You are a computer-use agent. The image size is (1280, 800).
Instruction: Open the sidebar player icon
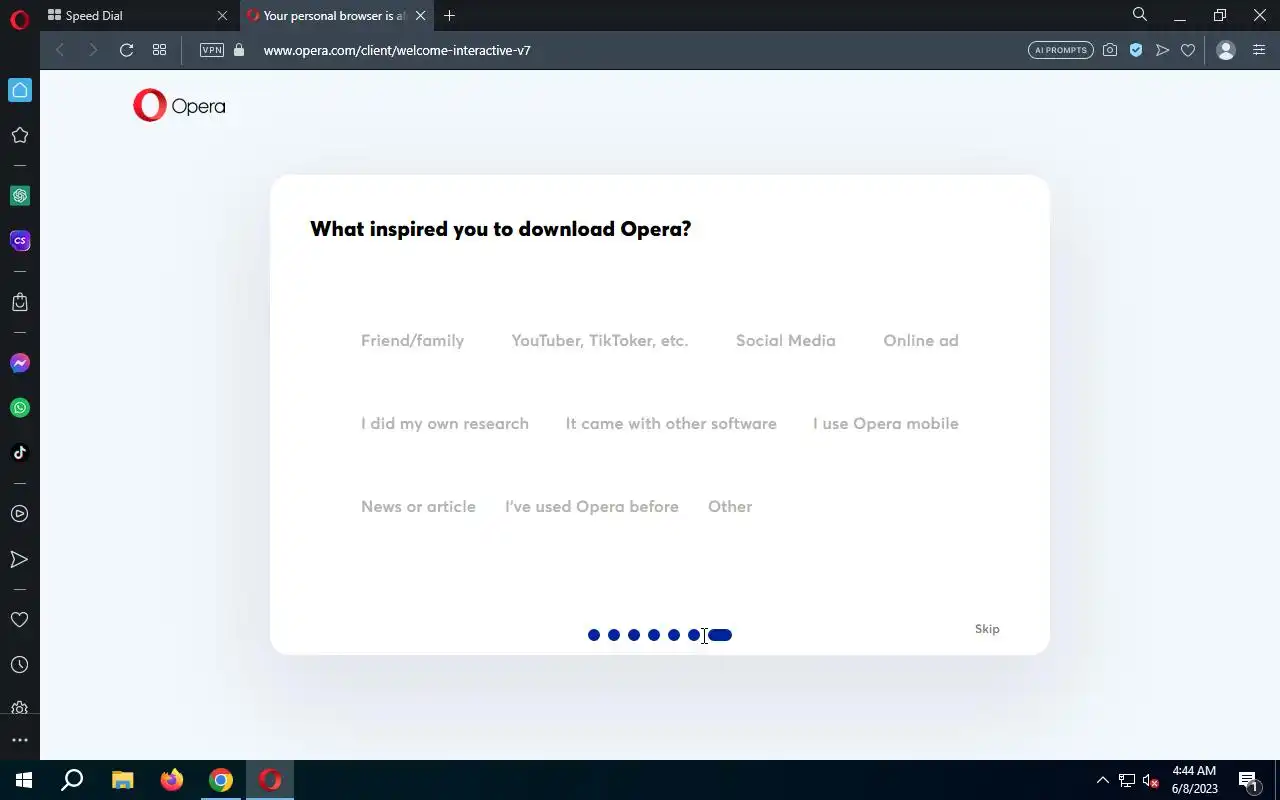click(x=19, y=514)
